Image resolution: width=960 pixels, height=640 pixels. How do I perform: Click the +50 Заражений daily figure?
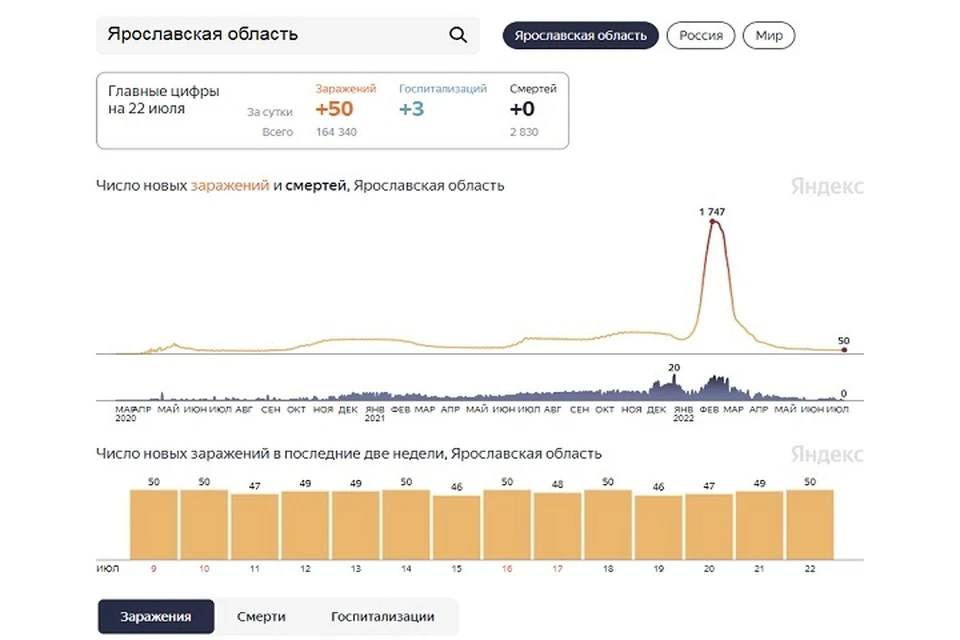pos(334,109)
